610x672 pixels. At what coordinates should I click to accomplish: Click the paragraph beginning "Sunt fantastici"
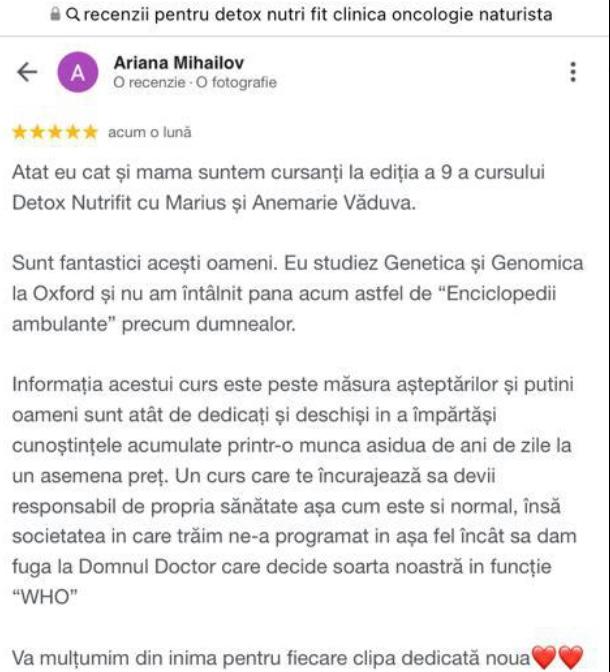[x=297, y=294]
